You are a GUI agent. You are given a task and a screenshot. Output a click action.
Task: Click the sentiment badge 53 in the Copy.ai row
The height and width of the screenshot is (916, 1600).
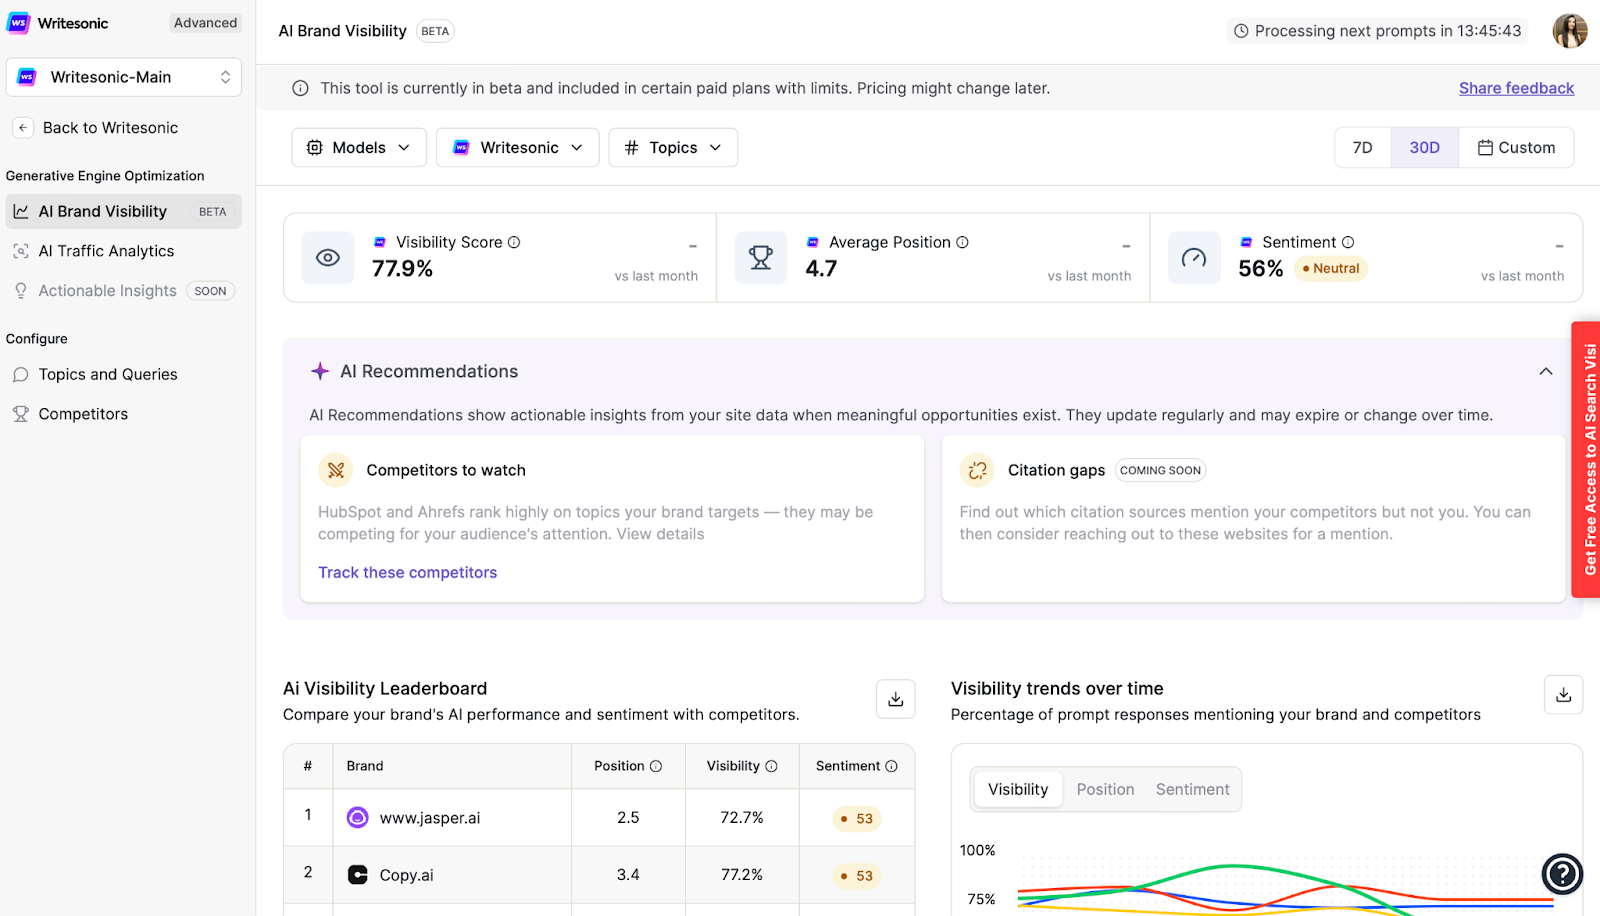[x=857, y=876]
